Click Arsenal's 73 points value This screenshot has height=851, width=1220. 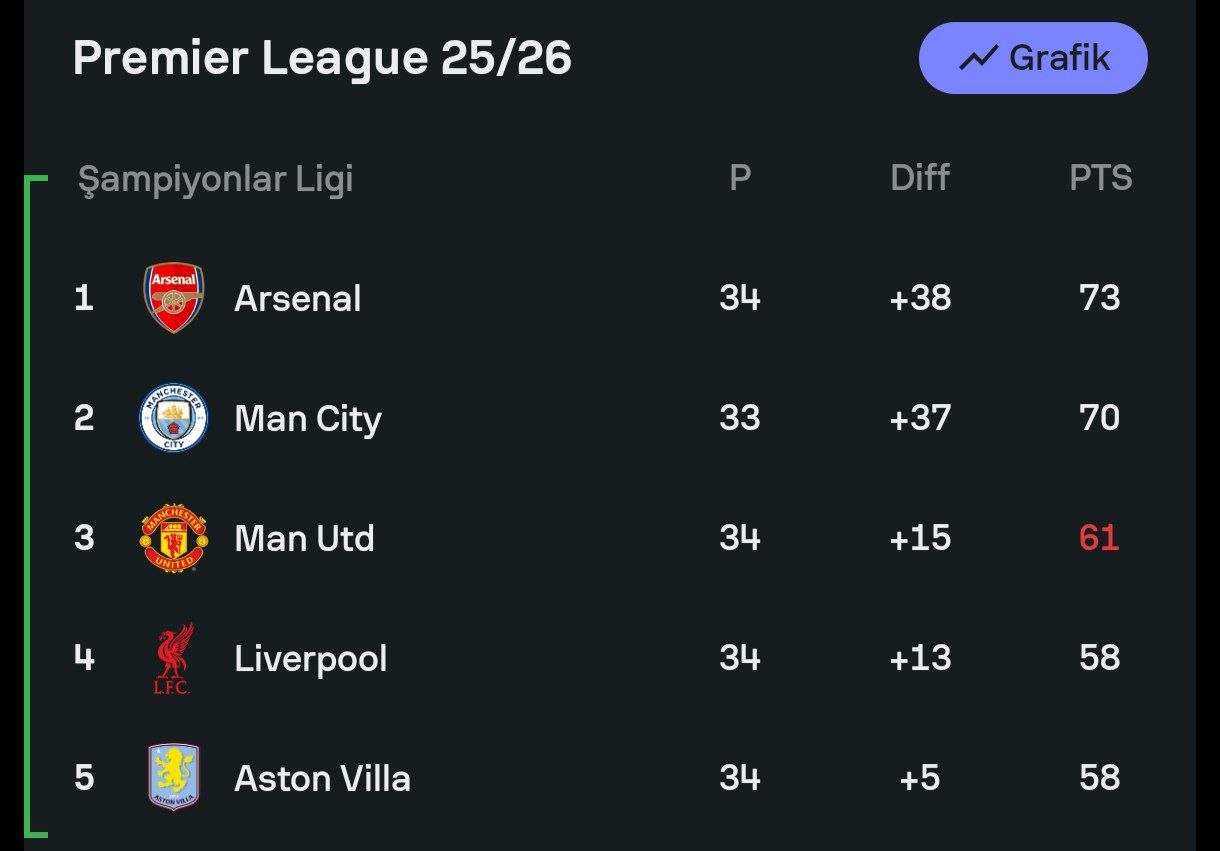point(1100,298)
